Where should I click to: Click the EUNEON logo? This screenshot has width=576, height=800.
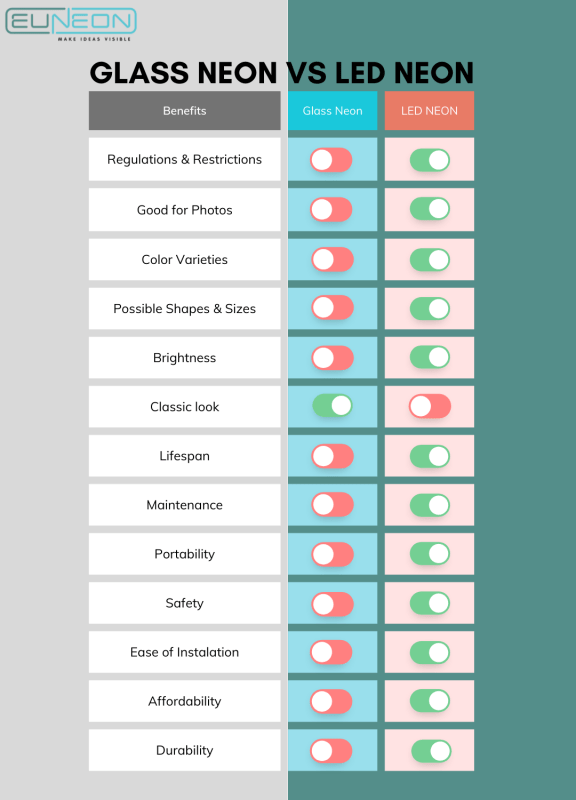pyautogui.click(x=71, y=24)
